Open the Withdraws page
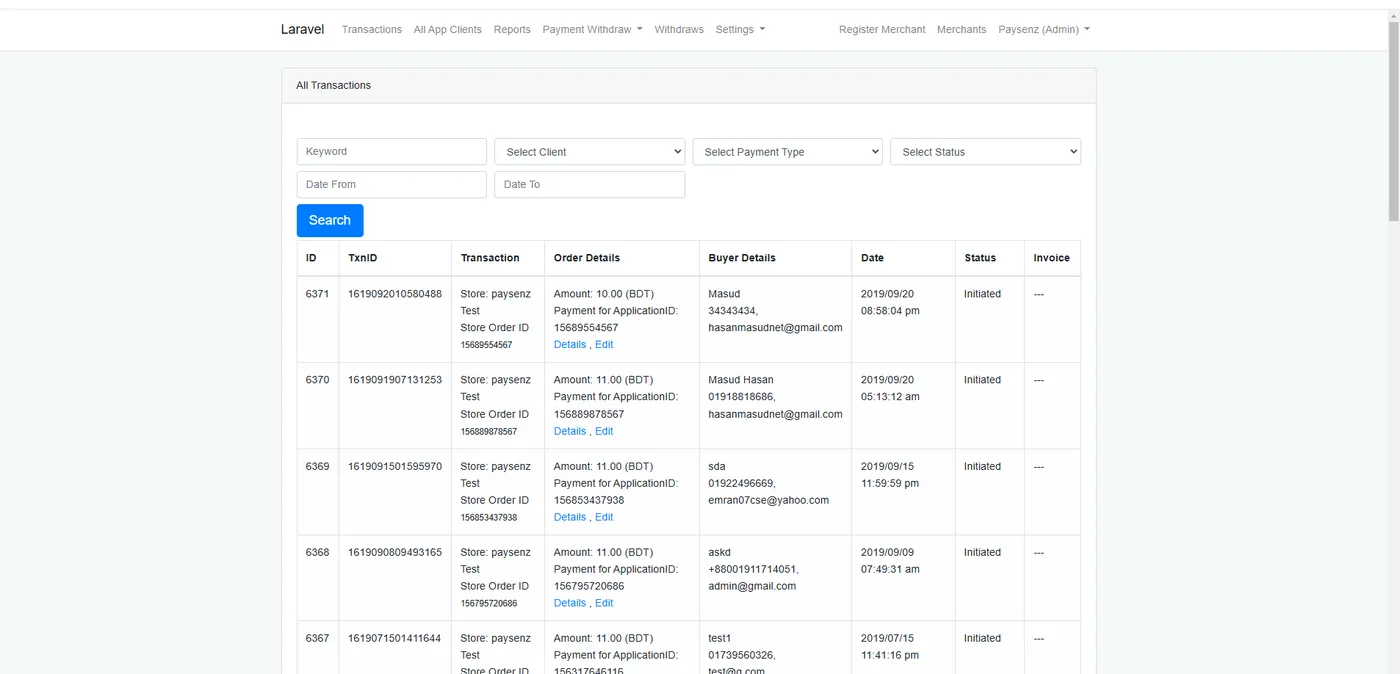The height and width of the screenshot is (674, 1400). point(679,30)
